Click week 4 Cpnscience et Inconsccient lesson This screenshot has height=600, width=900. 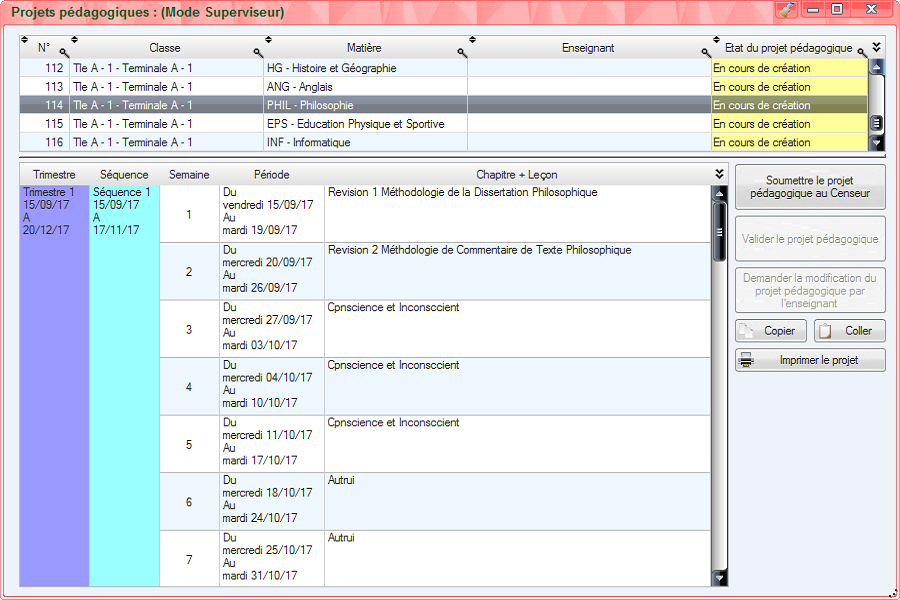coord(517,386)
